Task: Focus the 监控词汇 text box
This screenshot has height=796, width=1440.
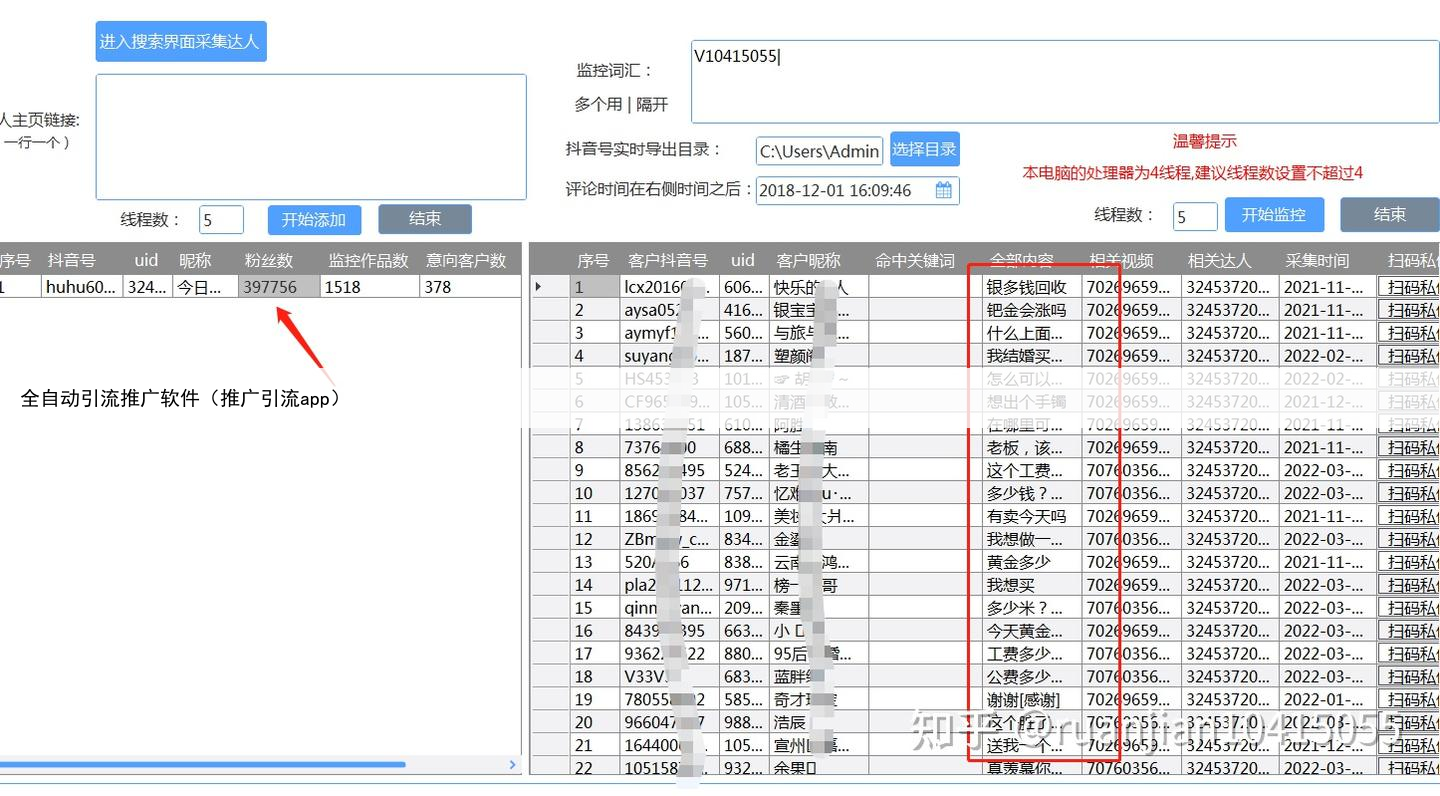Action: click(x=1064, y=82)
